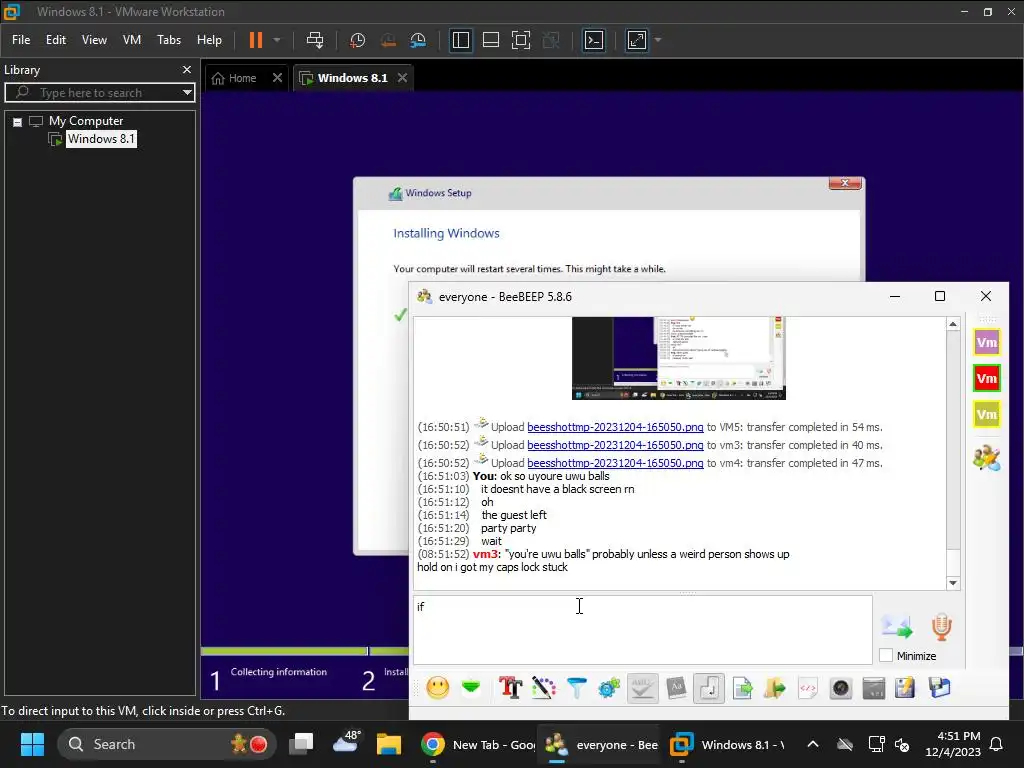The image size is (1024, 768).
Task: Open the Tabs menu
Action: coord(168,40)
